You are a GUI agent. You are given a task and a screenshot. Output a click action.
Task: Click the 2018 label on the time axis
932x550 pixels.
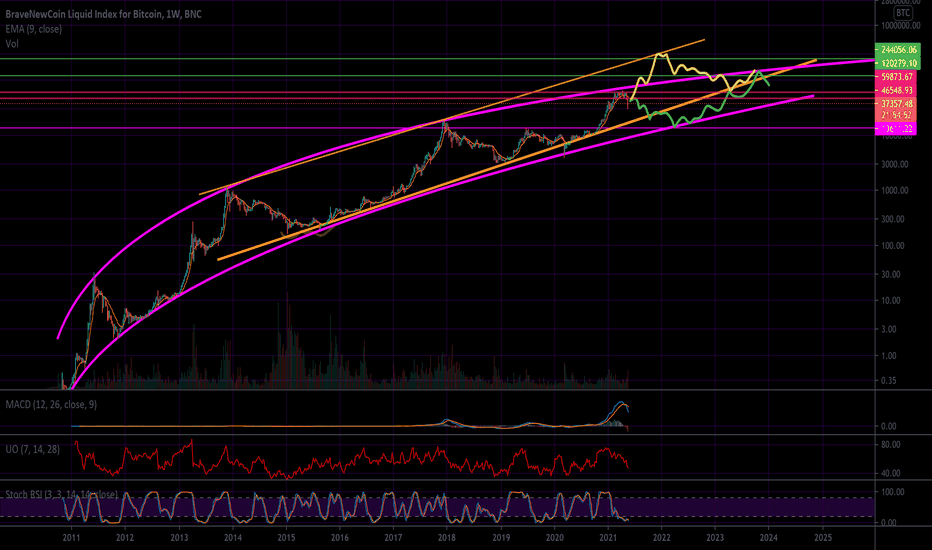[447, 538]
